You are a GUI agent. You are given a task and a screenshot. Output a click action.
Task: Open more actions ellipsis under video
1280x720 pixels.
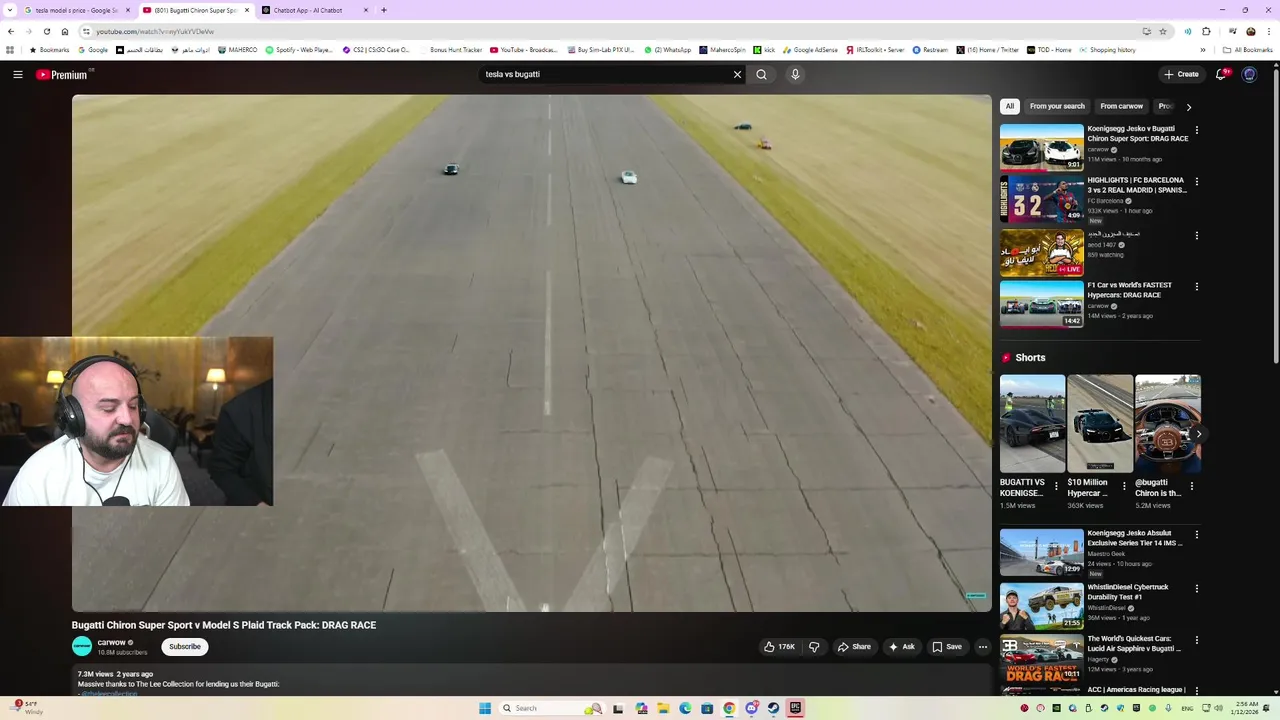click(983, 647)
